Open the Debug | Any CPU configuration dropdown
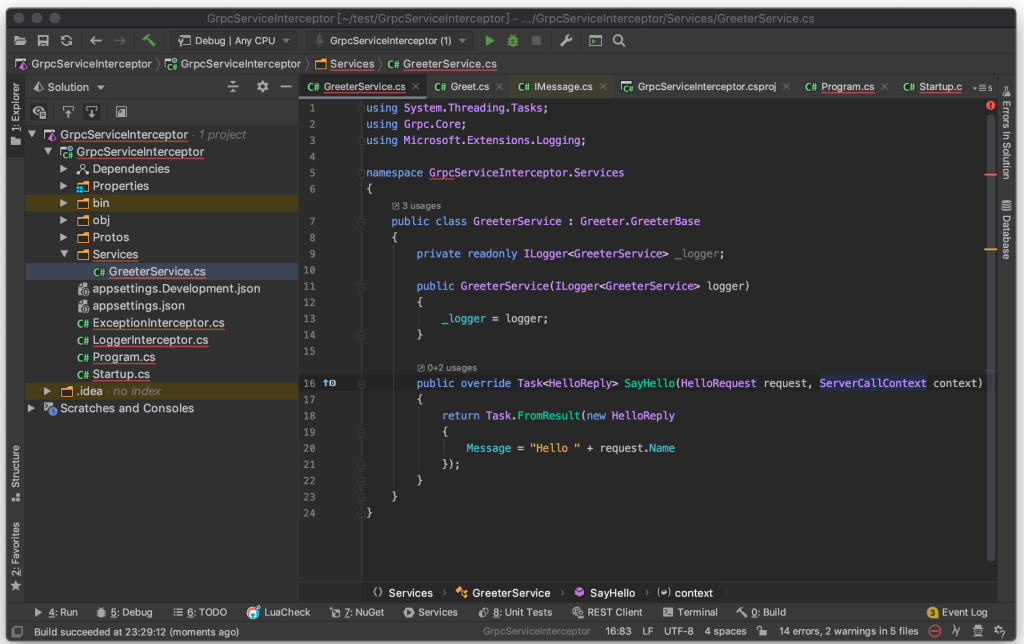 tap(234, 40)
